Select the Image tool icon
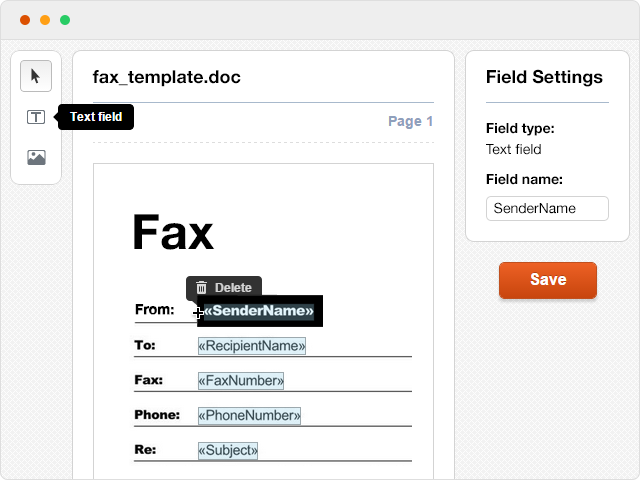 (36, 157)
